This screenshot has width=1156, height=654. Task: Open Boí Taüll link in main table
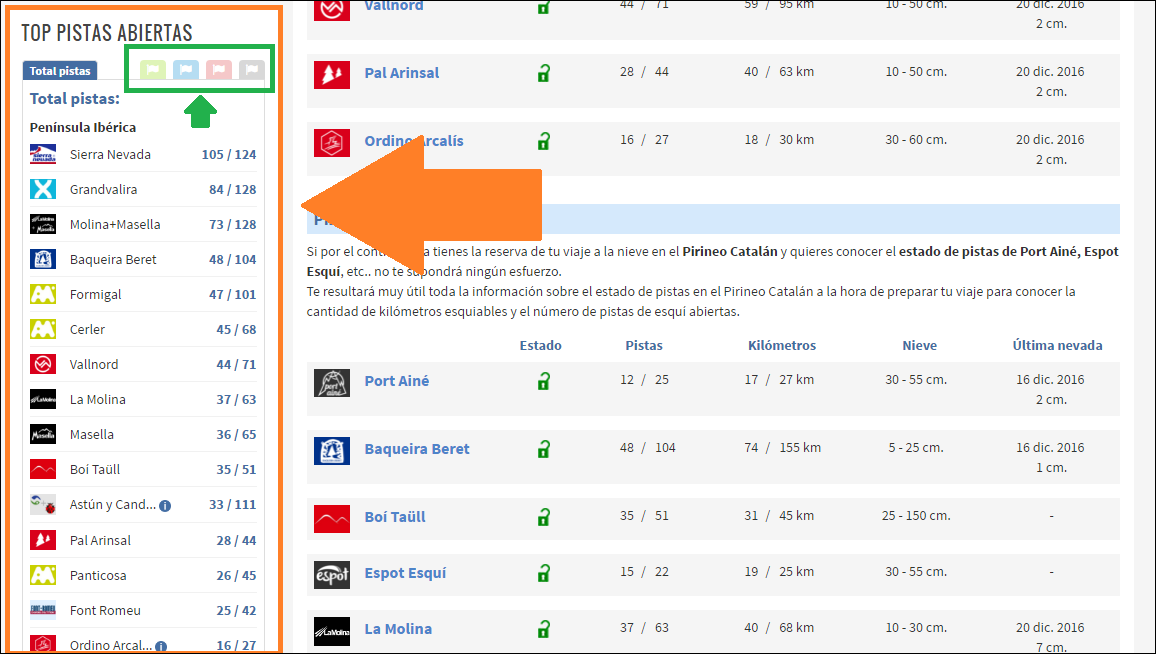click(395, 517)
